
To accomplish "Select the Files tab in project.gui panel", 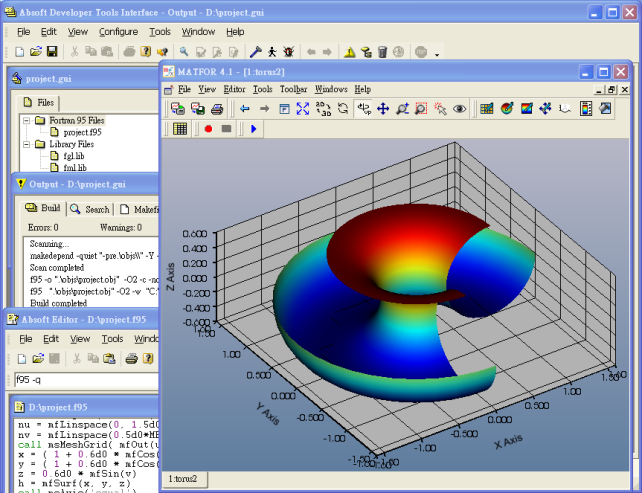I will [x=39, y=102].
